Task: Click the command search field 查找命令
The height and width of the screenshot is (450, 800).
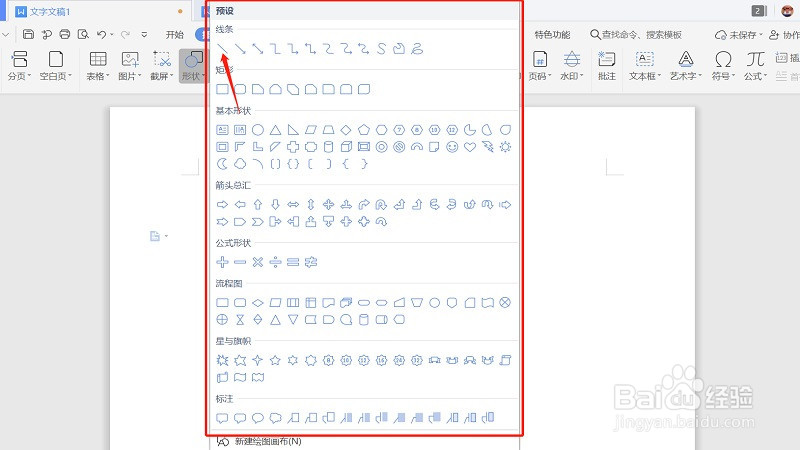Action: [x=636, y=35]
